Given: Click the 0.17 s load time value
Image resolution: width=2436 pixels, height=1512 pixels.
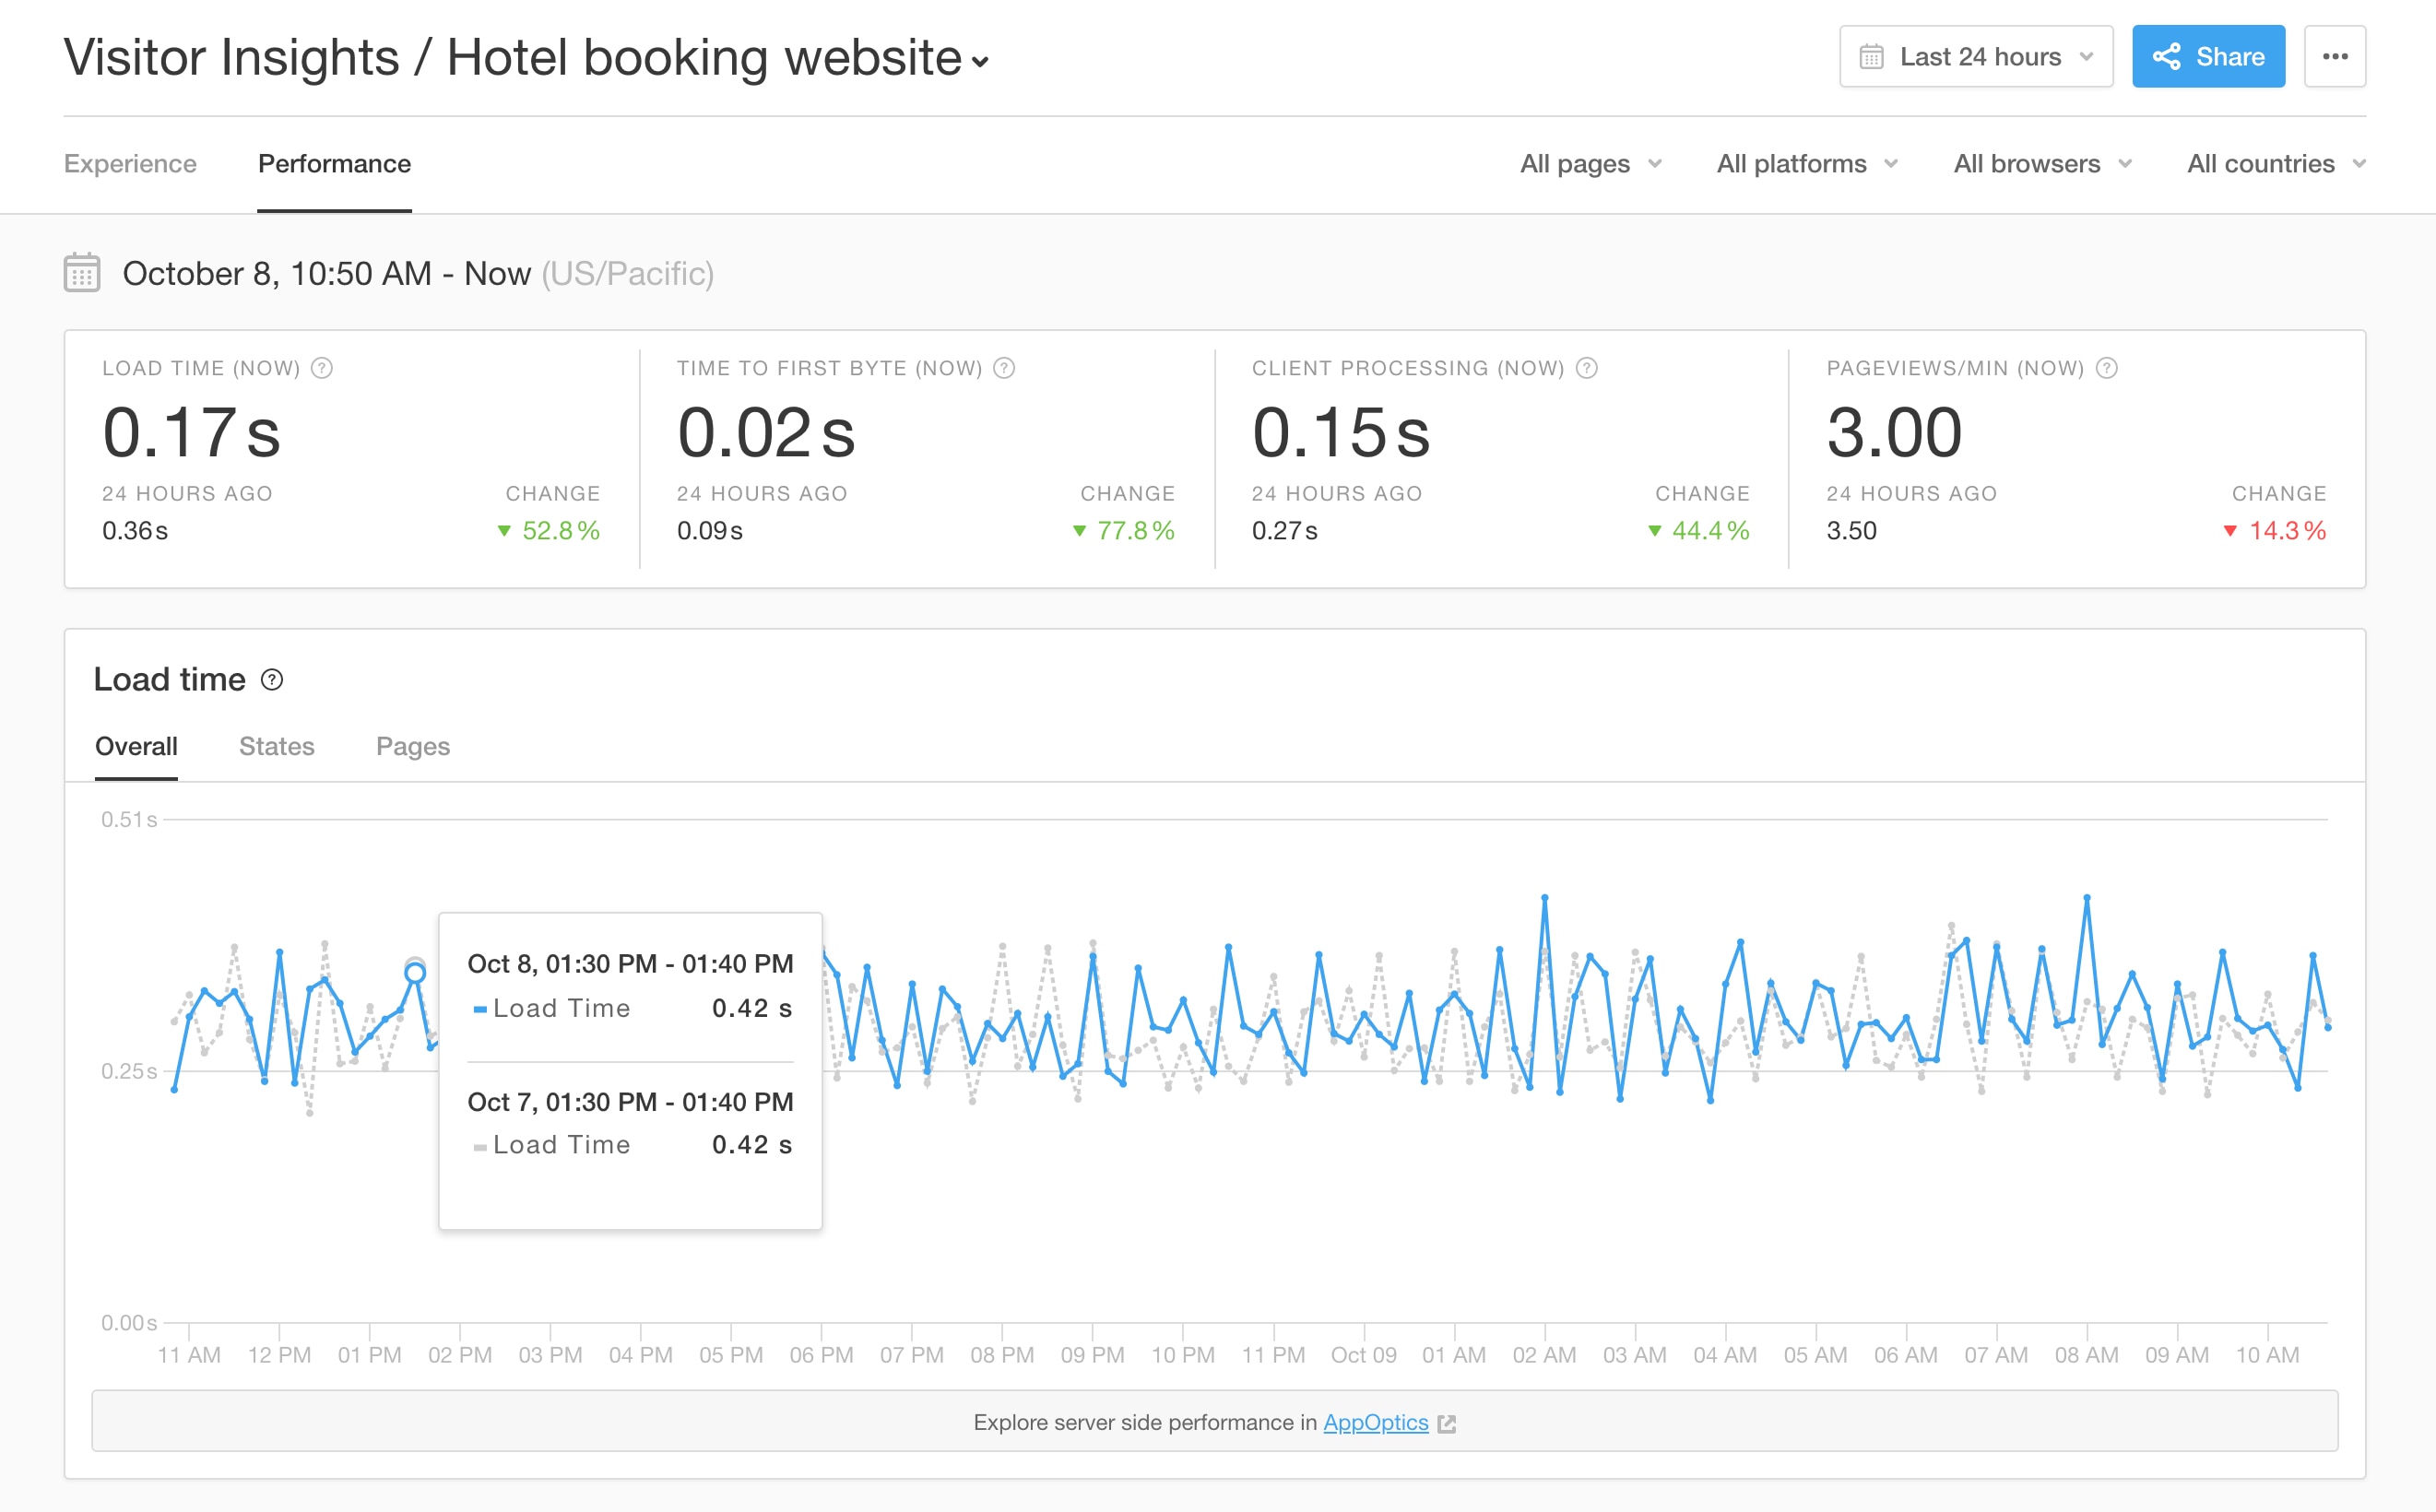Looking at the screenshot, I should click(x=192, y=433).
